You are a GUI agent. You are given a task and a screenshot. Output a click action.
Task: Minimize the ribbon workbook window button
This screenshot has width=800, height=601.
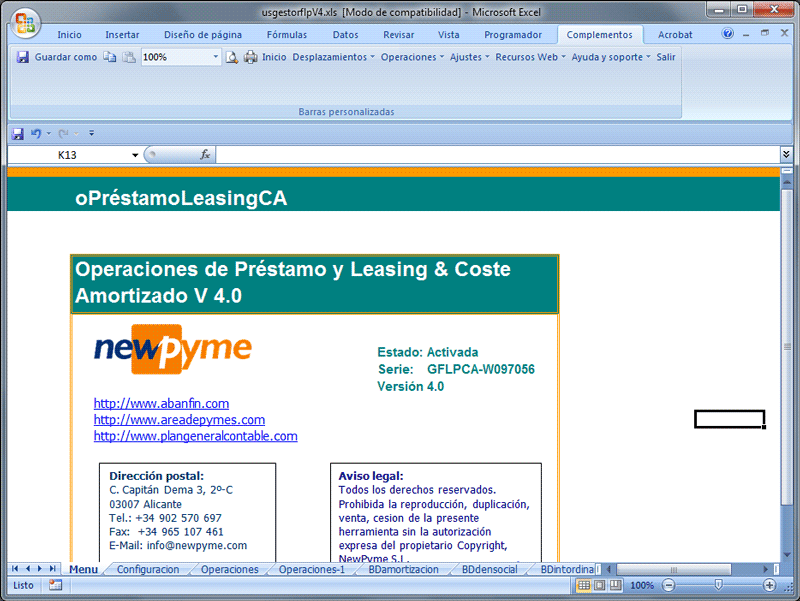(x=746, y=34)
